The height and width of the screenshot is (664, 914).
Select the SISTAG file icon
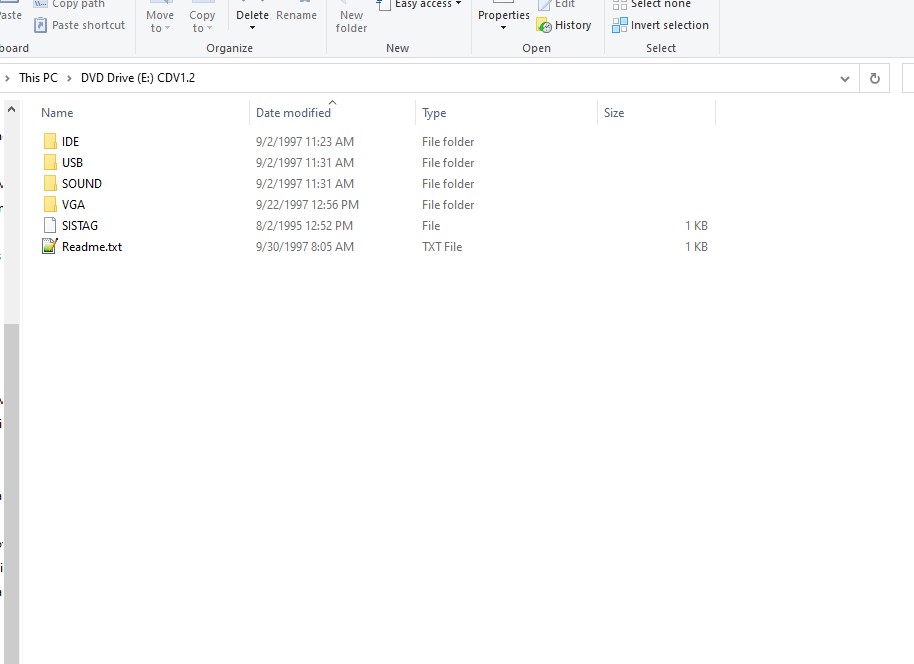coord(50,226)
